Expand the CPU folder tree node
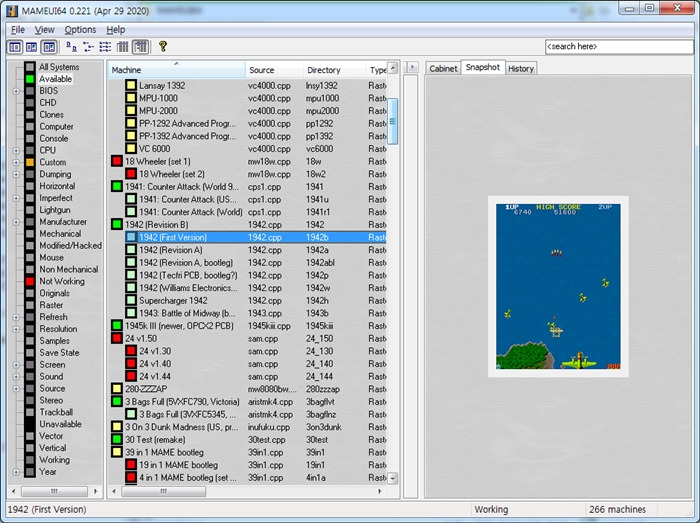This screenshot has height=523, width=700. pos(16,150)
